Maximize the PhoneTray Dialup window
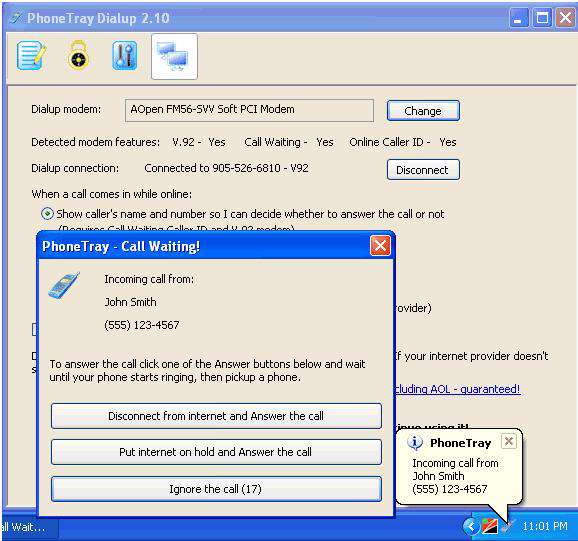The width and height of the screenshot is (578, 541). (x=542, y=18)
